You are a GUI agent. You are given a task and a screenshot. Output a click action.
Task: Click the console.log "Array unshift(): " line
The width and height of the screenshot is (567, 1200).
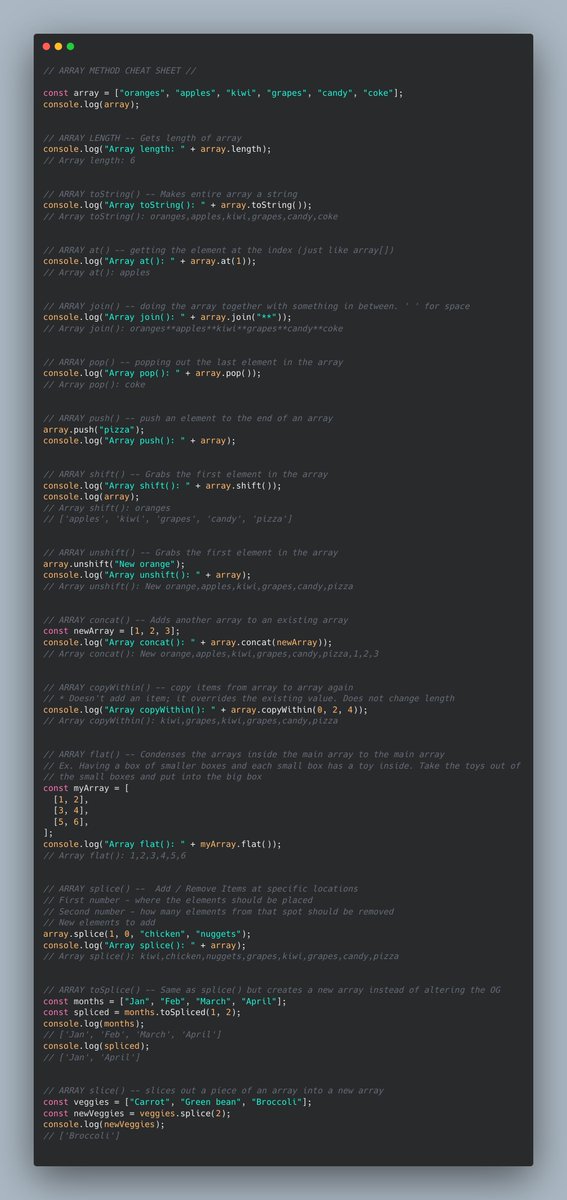coord(147,574)
